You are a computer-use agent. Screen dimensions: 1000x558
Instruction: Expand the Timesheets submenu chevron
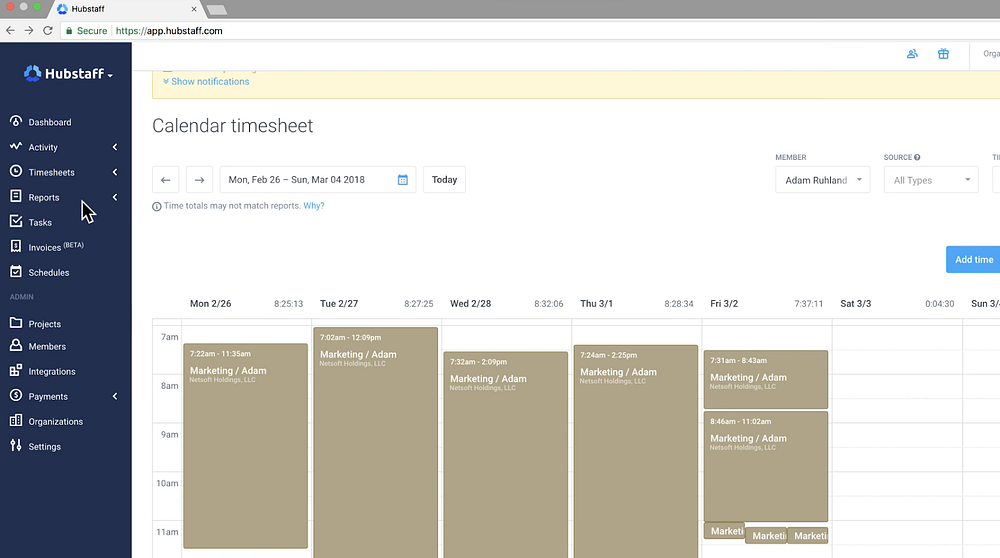(115, 172)
